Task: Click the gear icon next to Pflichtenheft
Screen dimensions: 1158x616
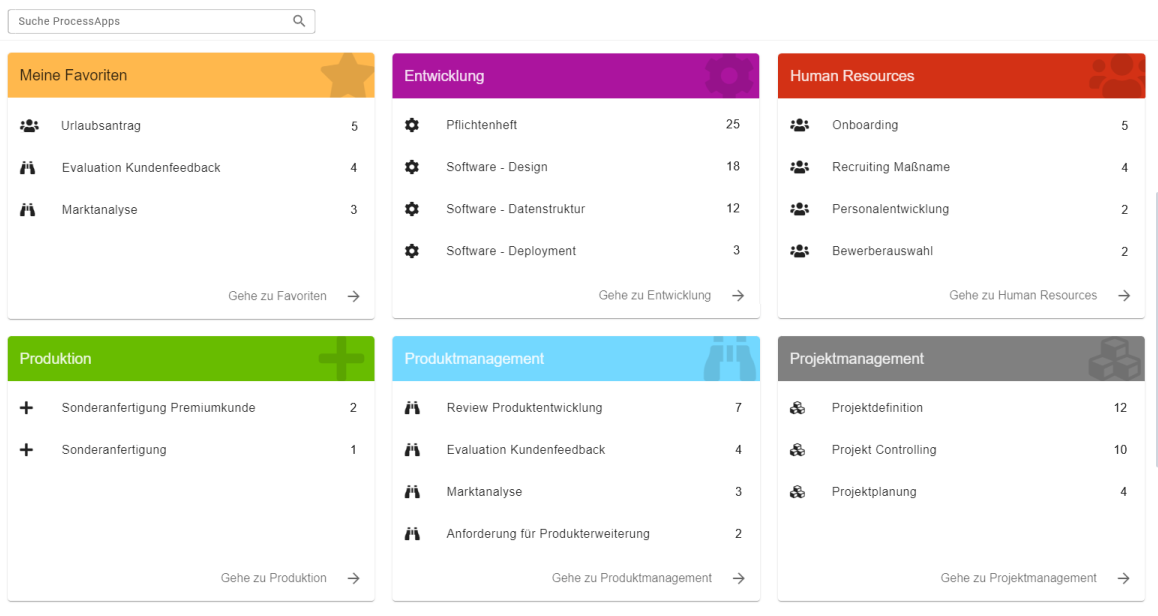Action: click(x=412, y=125)
